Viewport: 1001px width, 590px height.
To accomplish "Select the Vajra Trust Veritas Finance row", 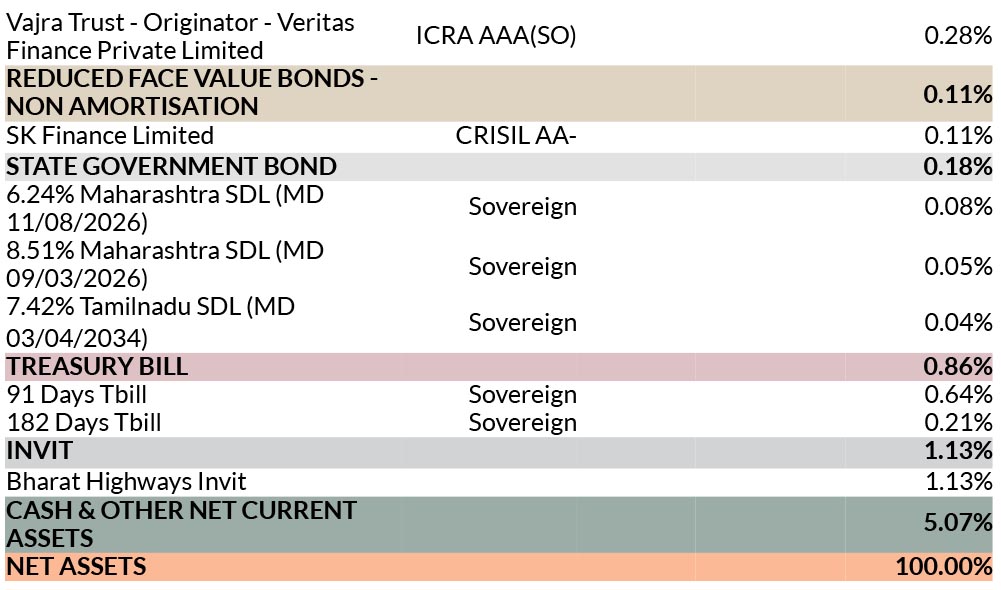I will [499, 36].
